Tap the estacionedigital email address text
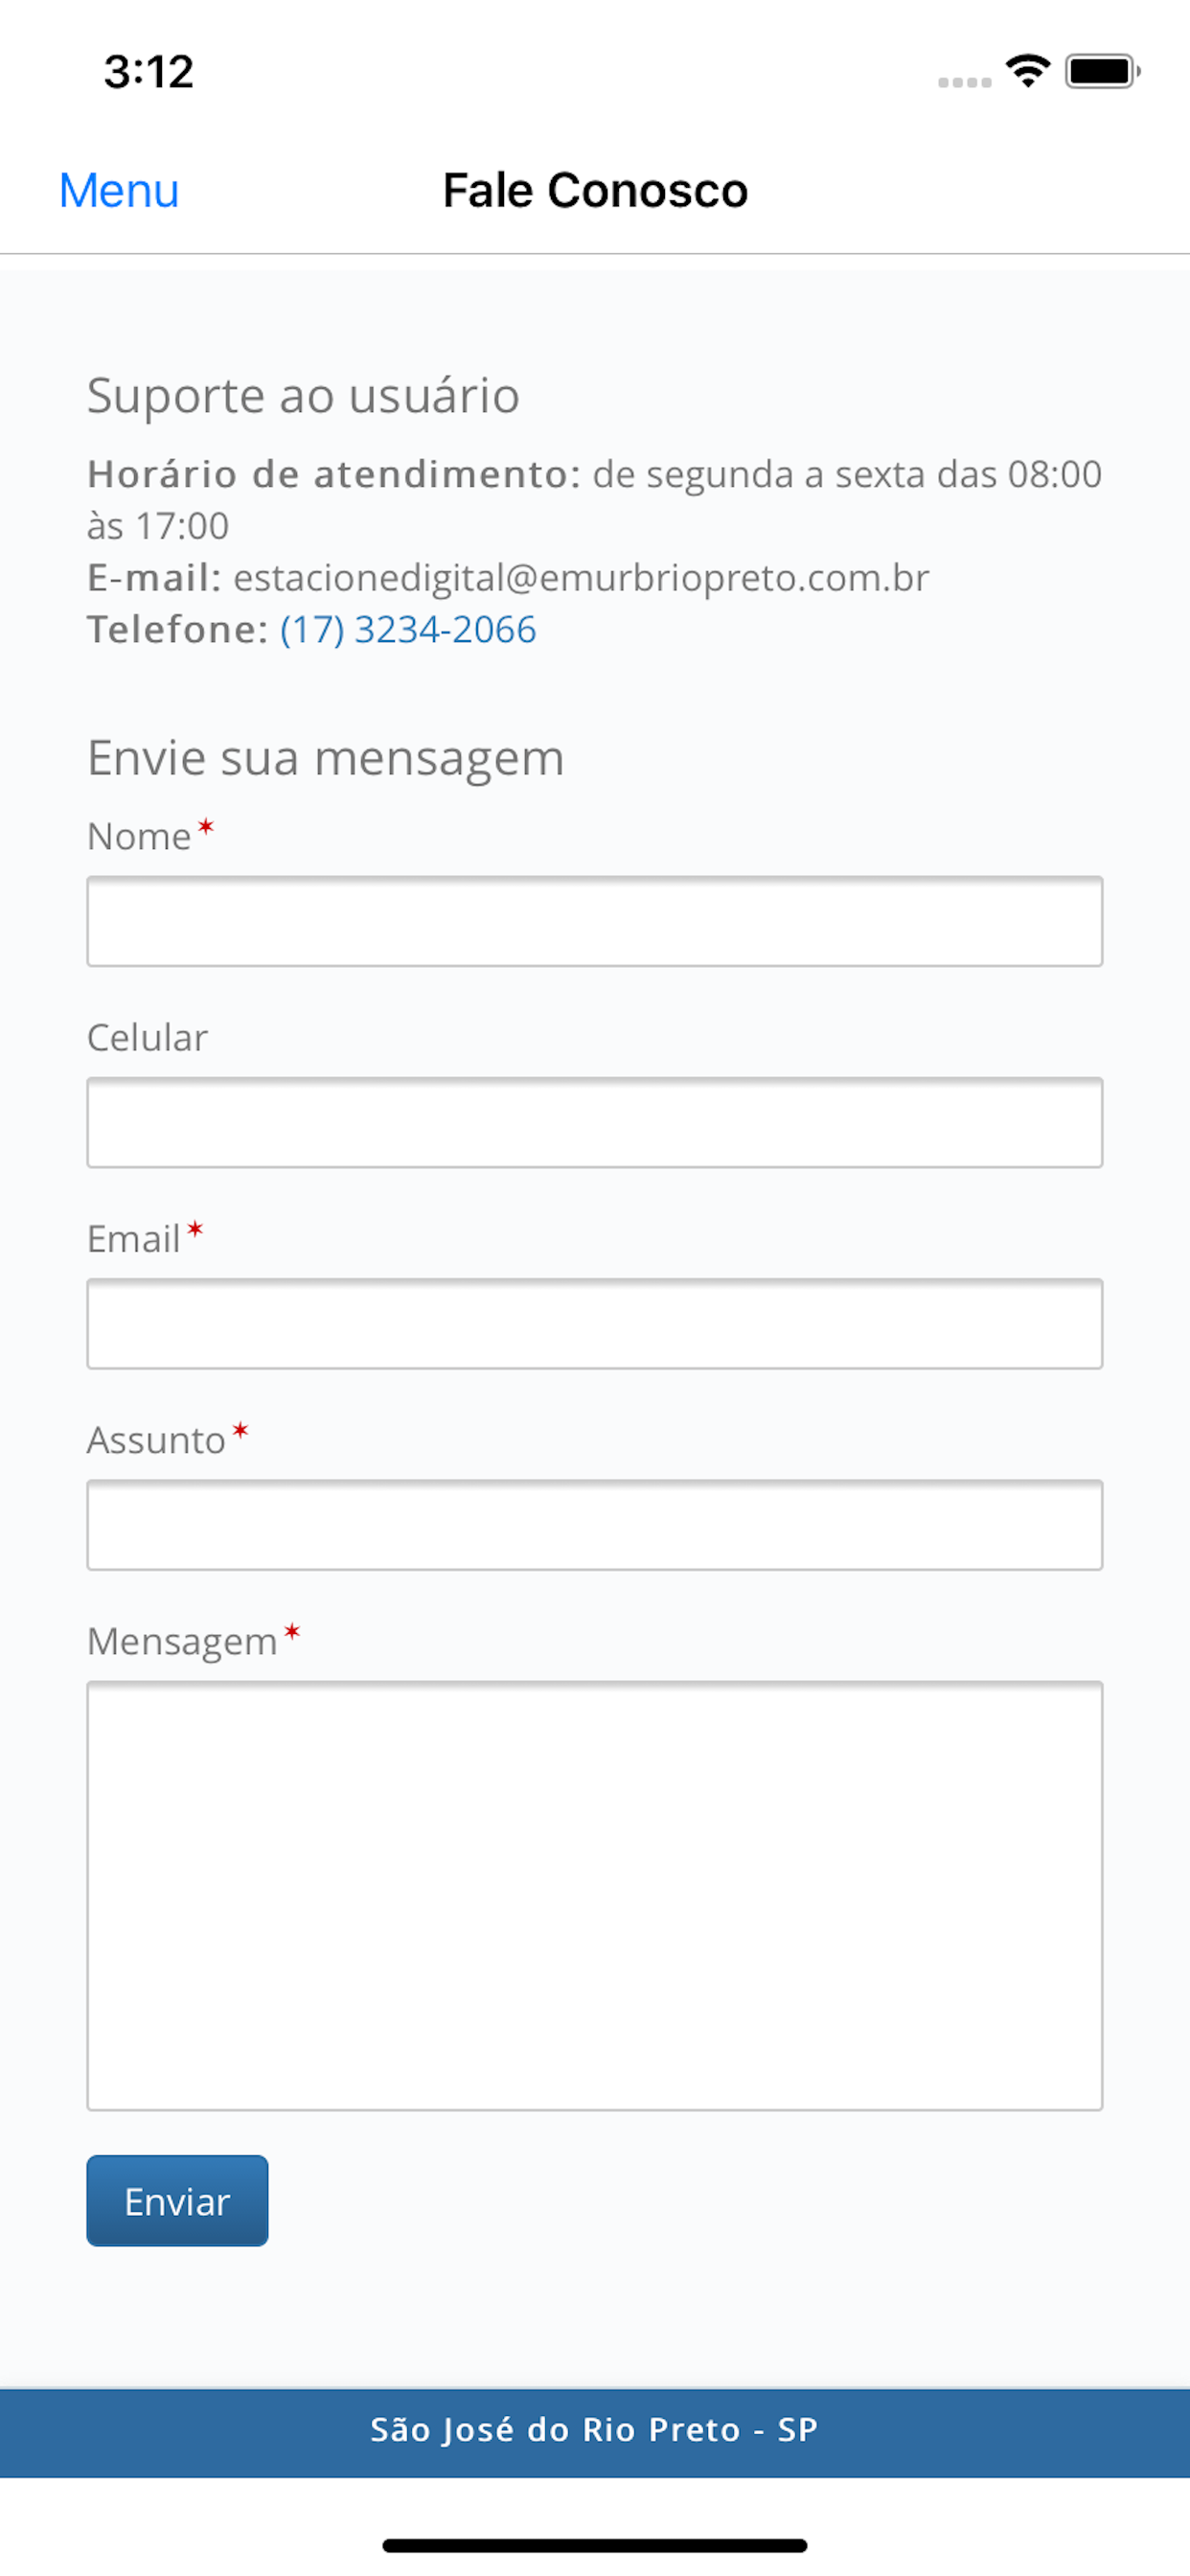The height and width of the screenshot is (2576, 1190). tap(581, 578)
